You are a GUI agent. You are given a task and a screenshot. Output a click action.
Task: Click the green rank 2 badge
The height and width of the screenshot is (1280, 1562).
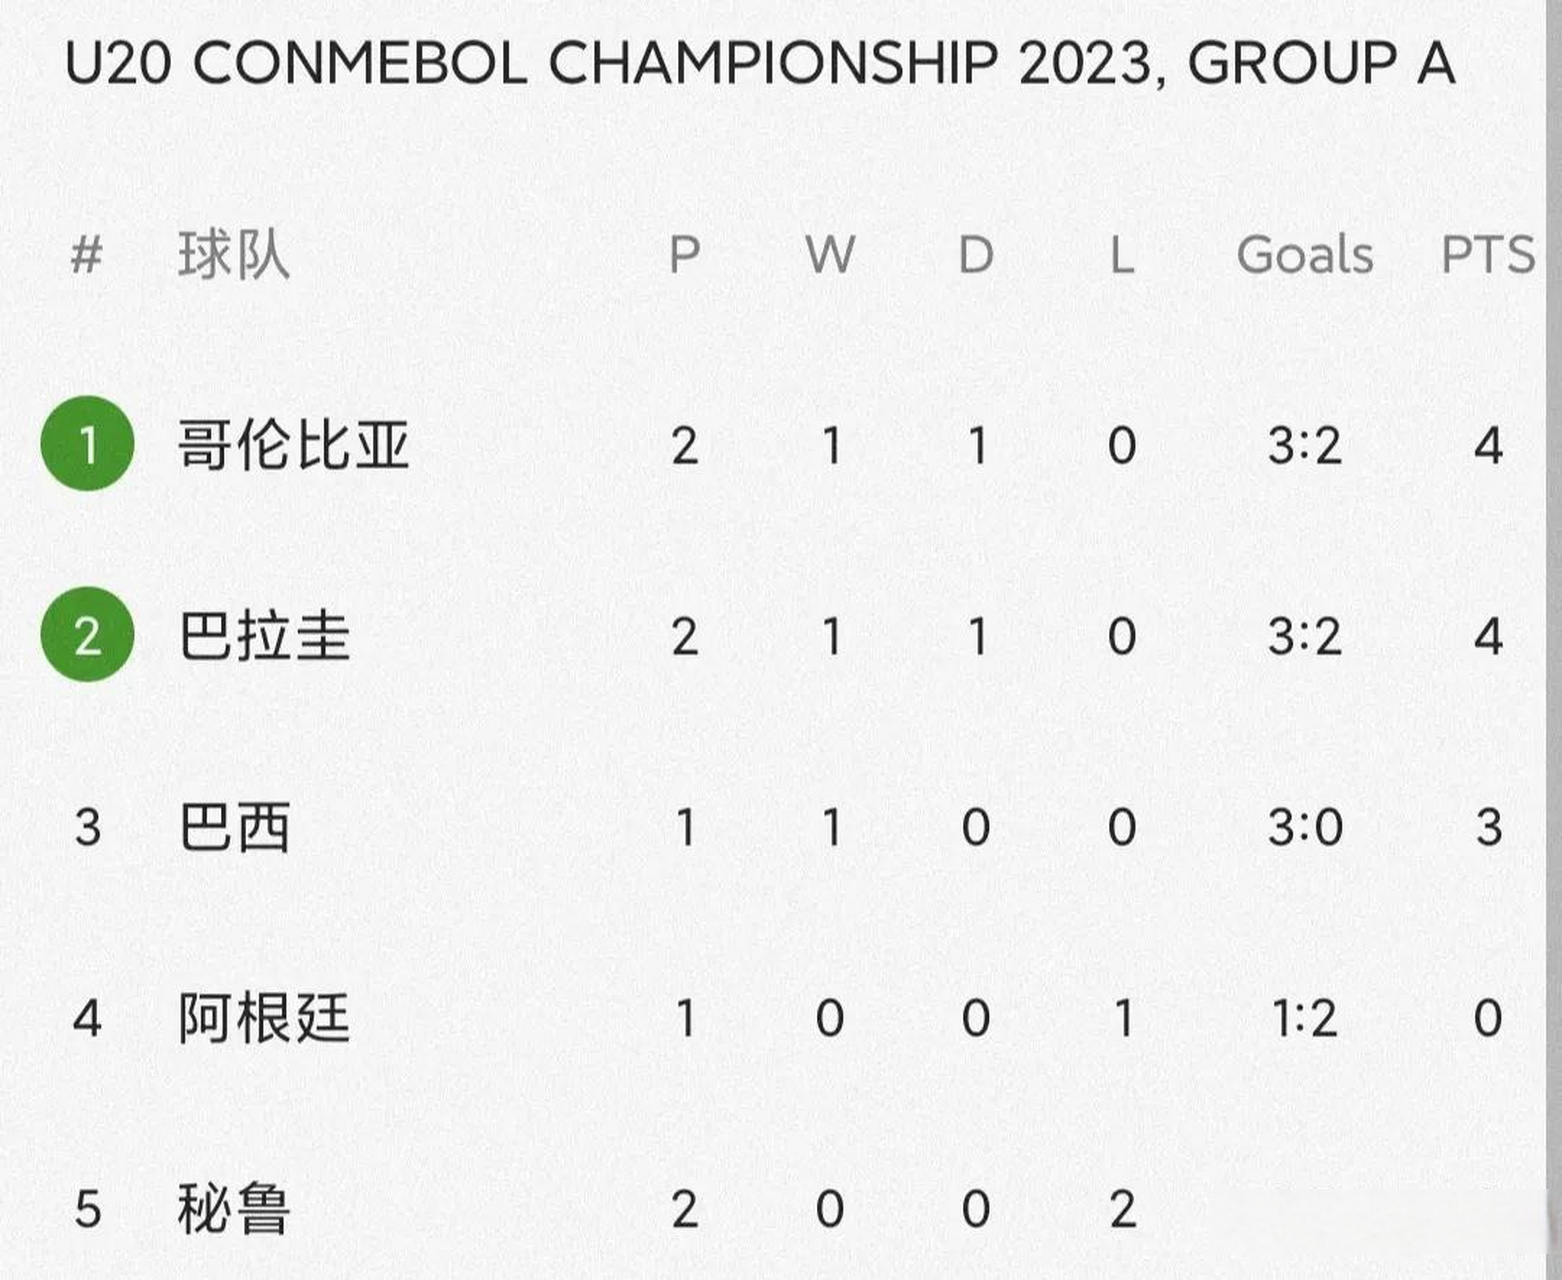tap(87, 635)
